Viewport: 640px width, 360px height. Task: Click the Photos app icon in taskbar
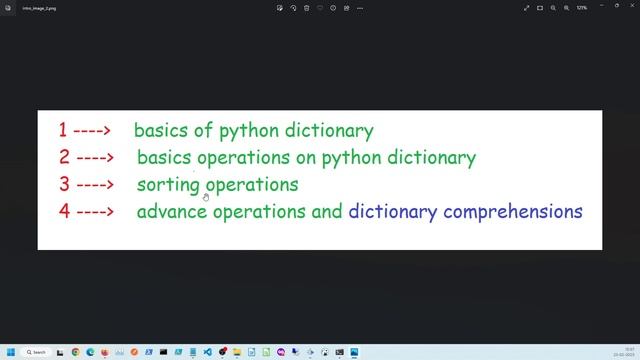click(x=354, y=352)
